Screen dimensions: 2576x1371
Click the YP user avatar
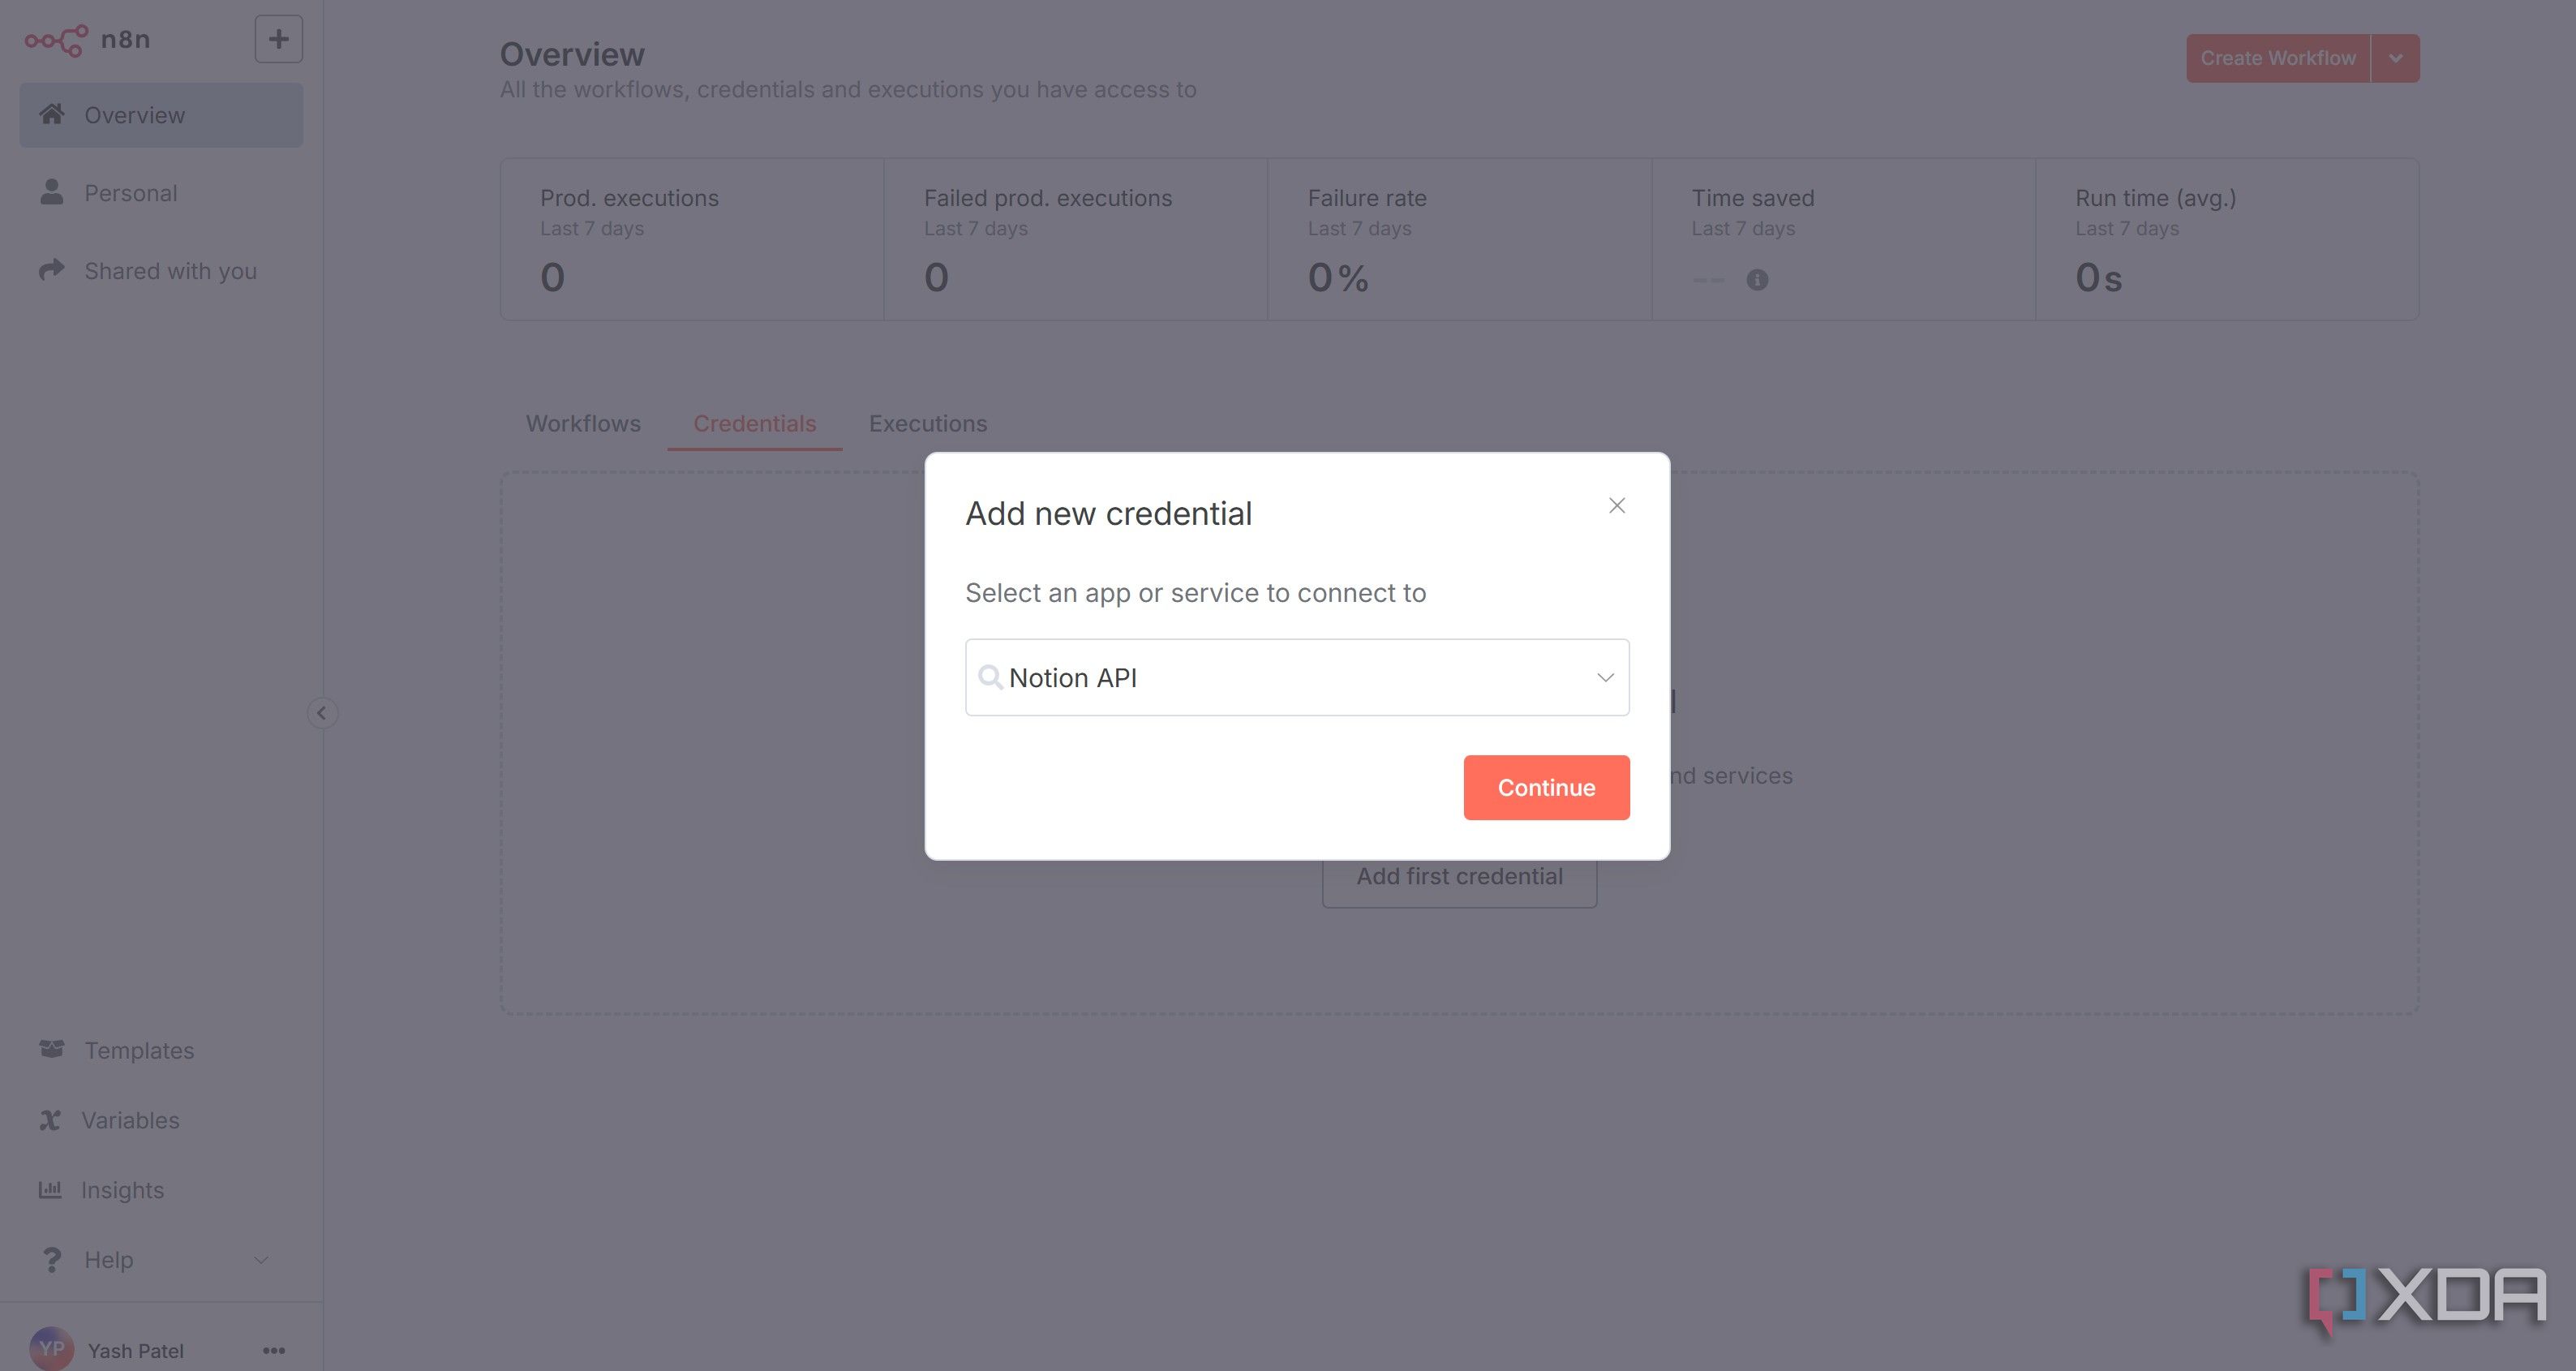click(x=51, y=1349)
